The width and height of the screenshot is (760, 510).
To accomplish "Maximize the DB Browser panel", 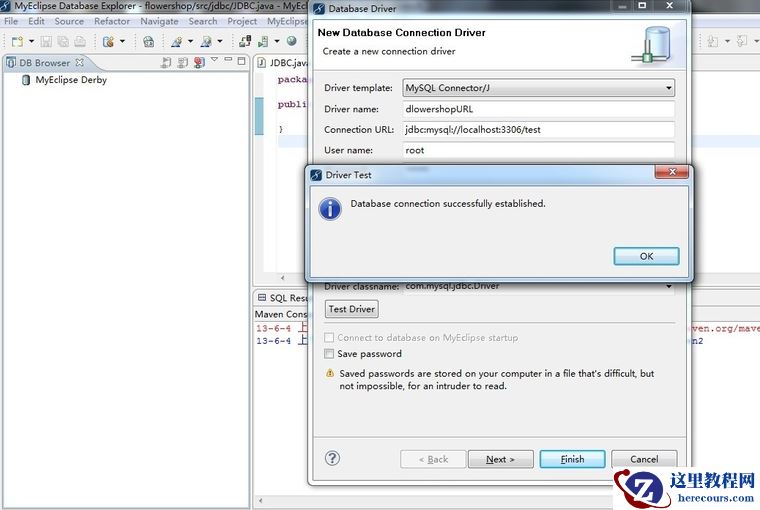I will [241, 61].
